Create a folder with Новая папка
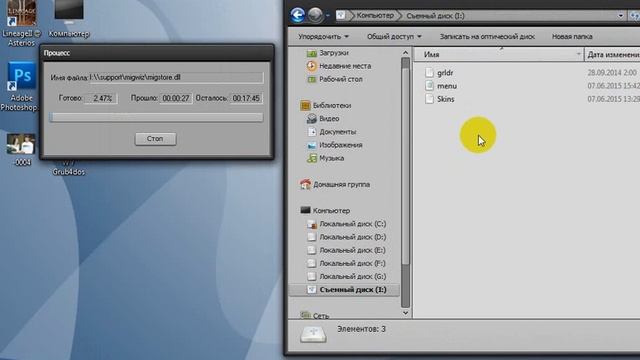Viewport: 640px width, 360px height. [x=572, y=37]
